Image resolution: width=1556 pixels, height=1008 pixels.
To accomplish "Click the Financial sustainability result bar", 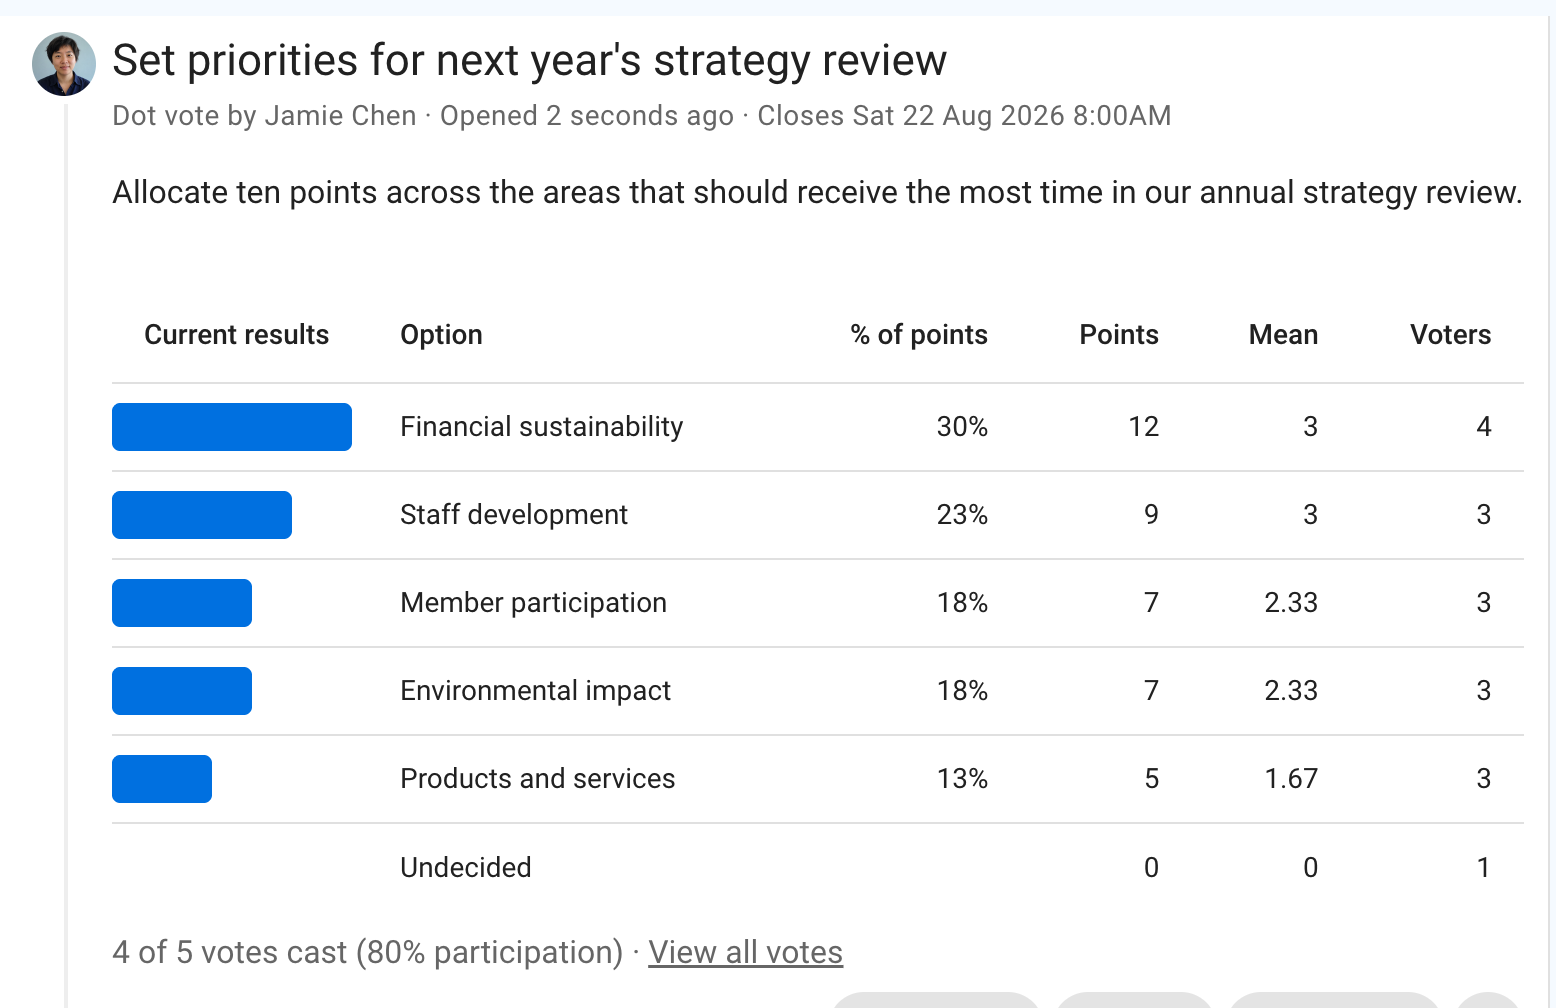I will click(x=232, y=427).
